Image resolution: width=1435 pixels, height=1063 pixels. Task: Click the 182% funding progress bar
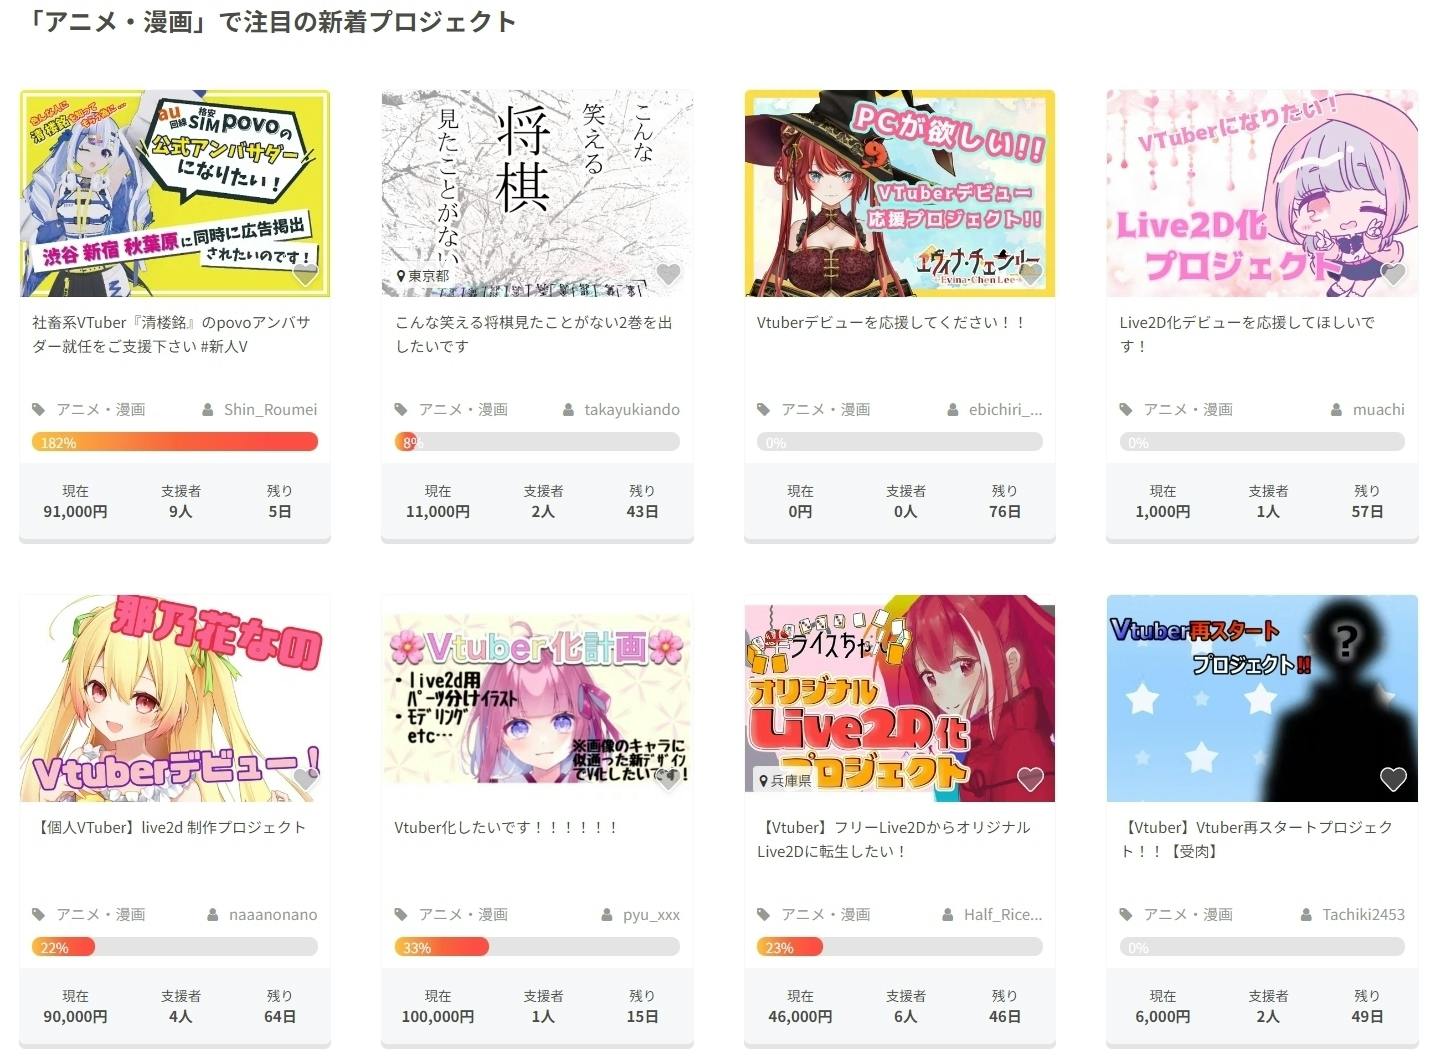(x=175, y=442)
